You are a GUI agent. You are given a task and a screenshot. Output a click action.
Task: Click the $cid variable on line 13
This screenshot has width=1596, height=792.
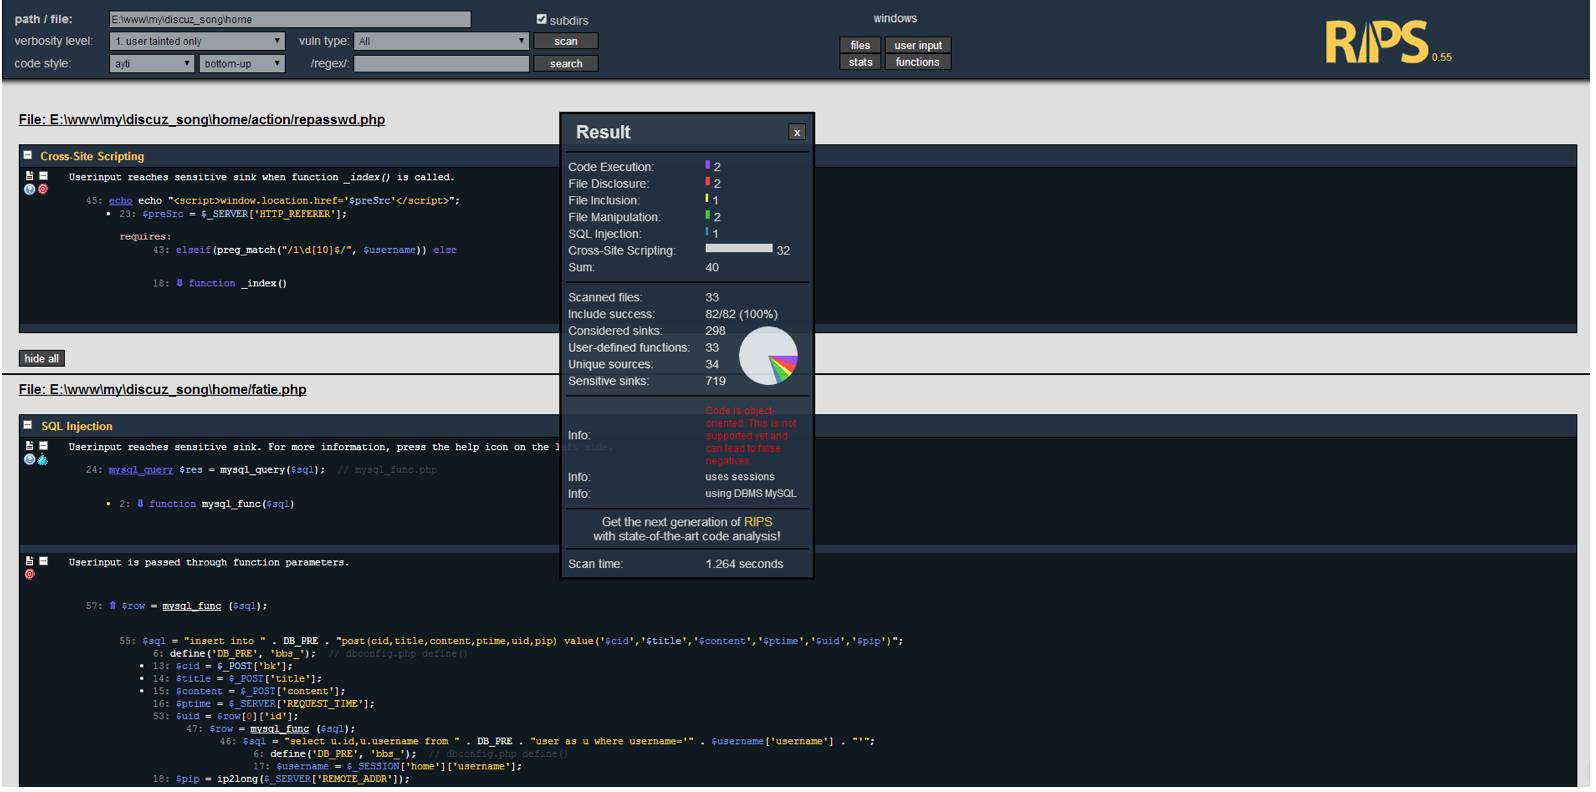[188, 666]
